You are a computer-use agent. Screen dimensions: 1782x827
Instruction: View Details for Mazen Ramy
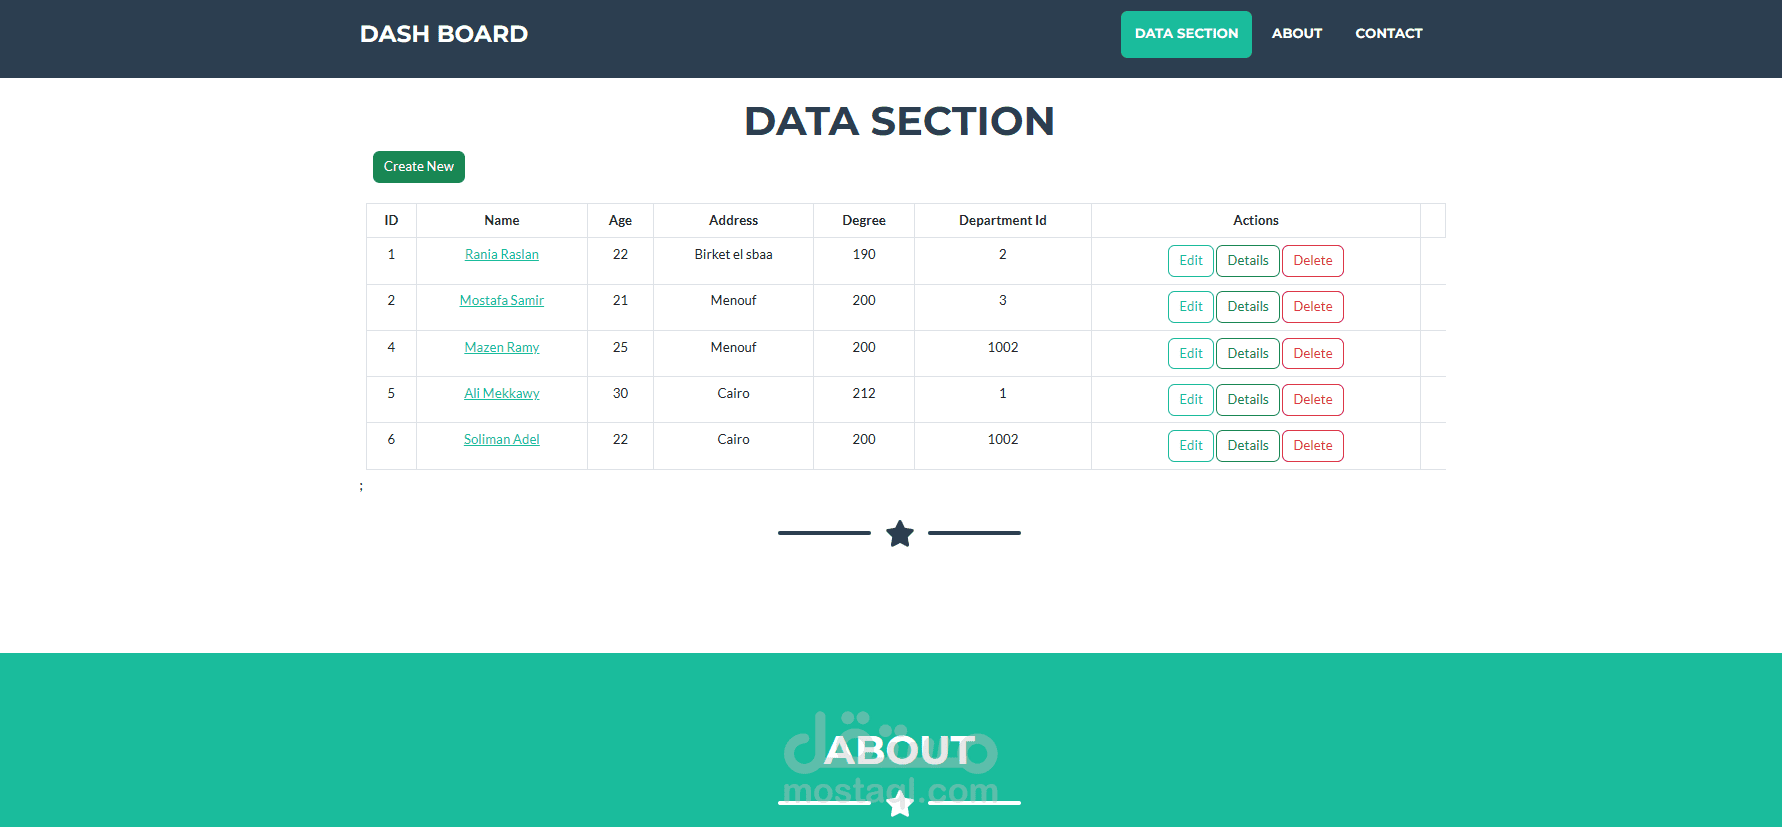(1248, 354)
